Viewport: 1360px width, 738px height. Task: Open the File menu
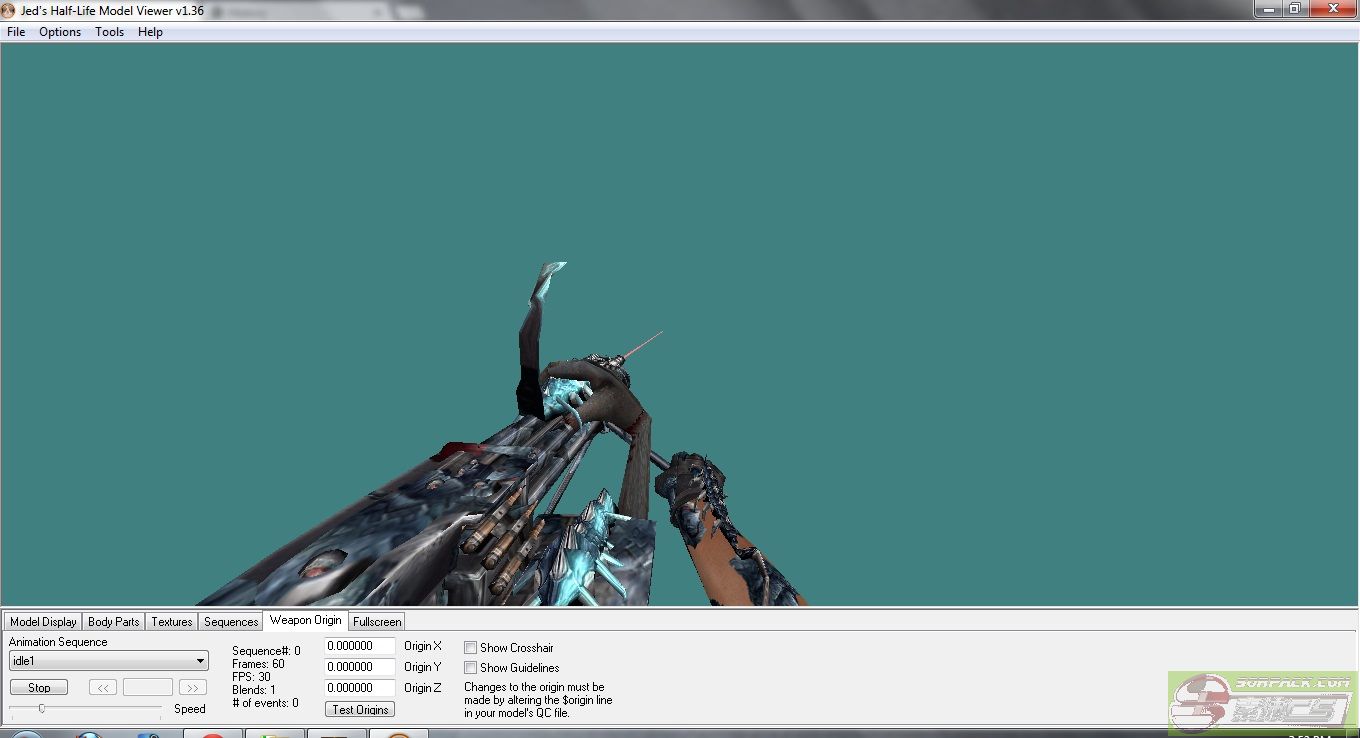tap(16, 32)
